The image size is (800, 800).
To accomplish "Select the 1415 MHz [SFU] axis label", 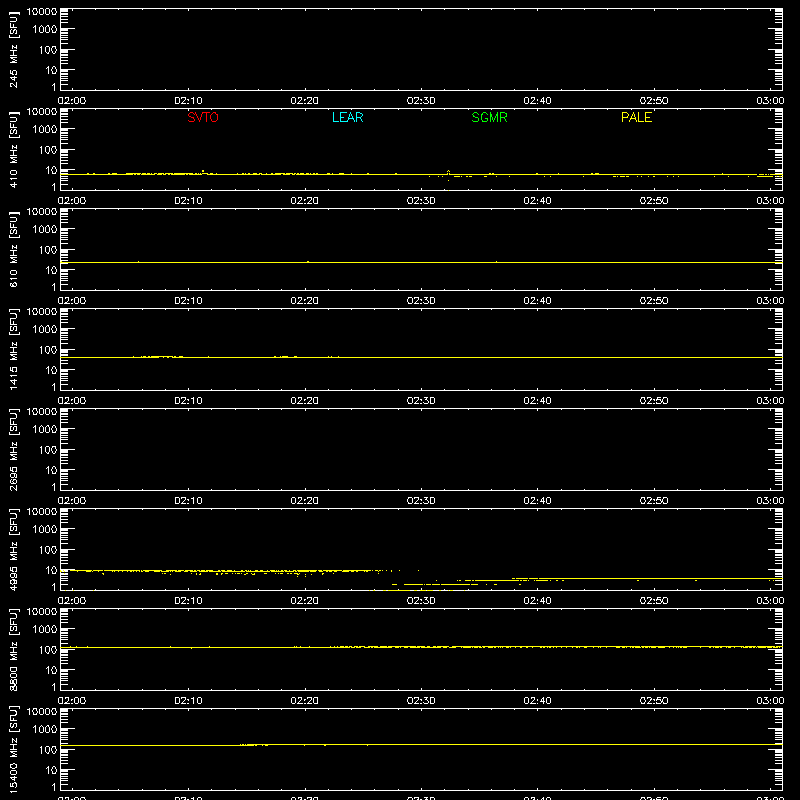I will coord(13,349).
